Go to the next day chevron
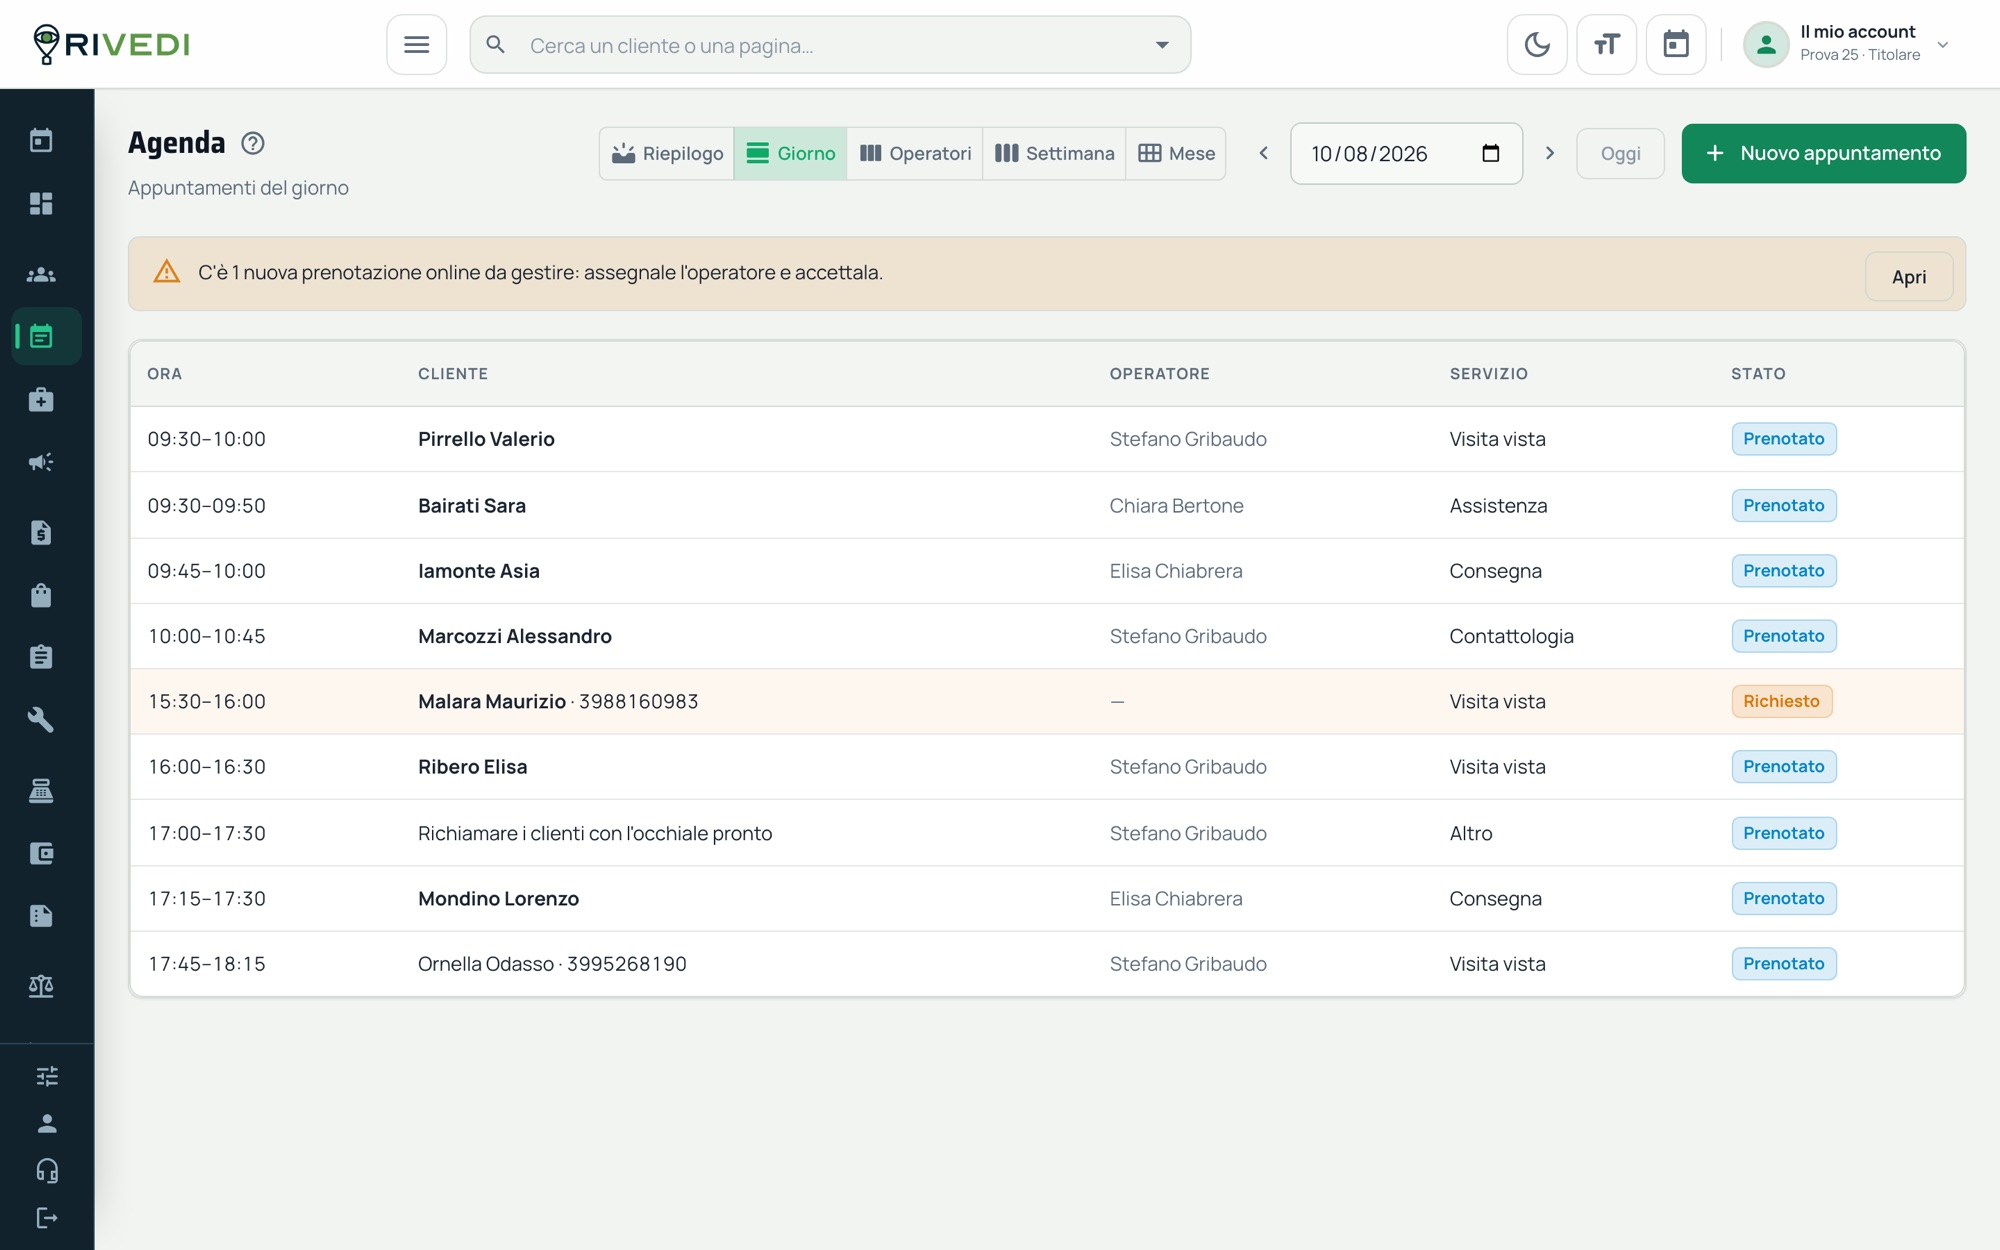The height and width of the screenshot is (1250, 2000). click(x=1550, y=153)
